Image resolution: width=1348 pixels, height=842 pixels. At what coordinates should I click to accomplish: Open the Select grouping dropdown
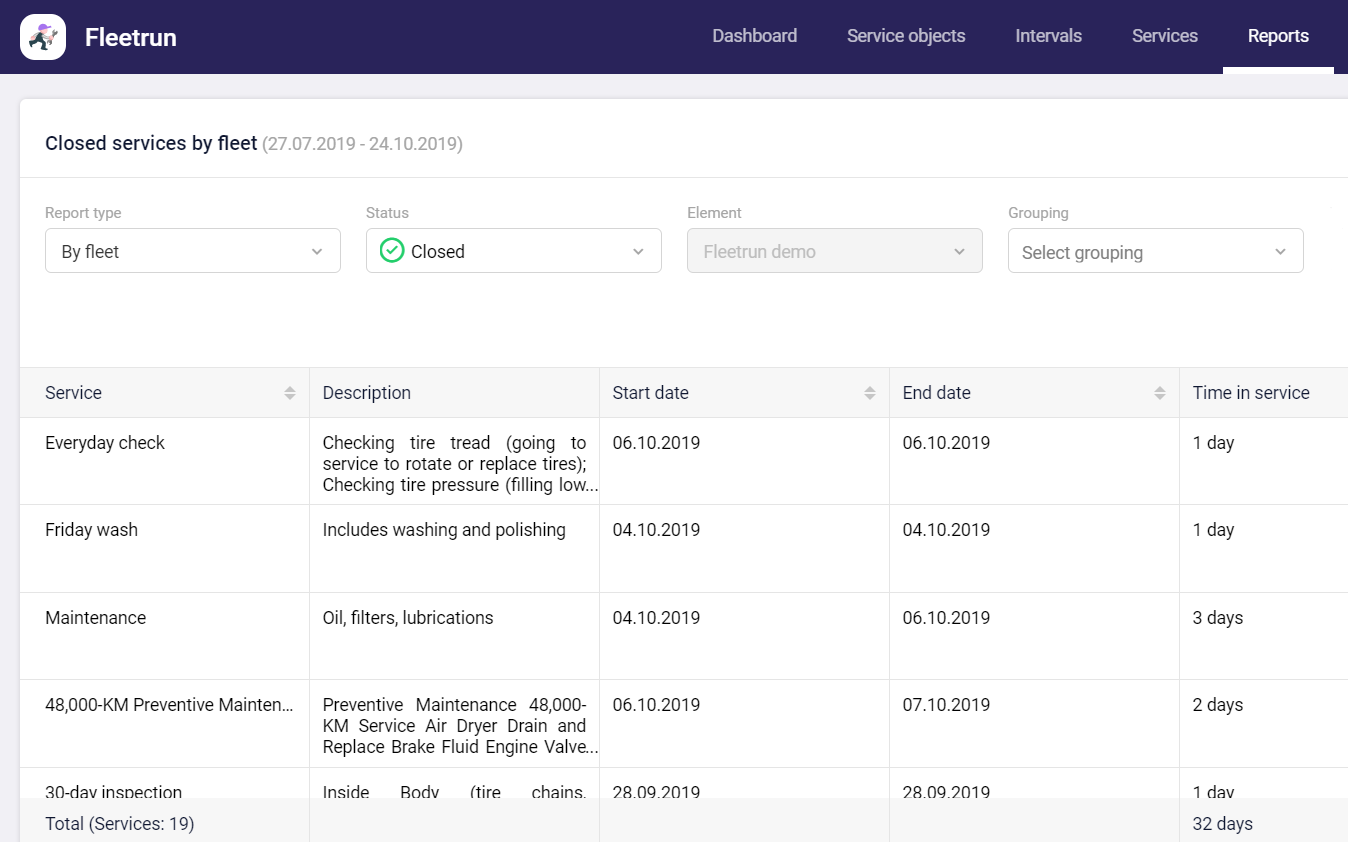pyautogui.click(x=1155, y=251)
